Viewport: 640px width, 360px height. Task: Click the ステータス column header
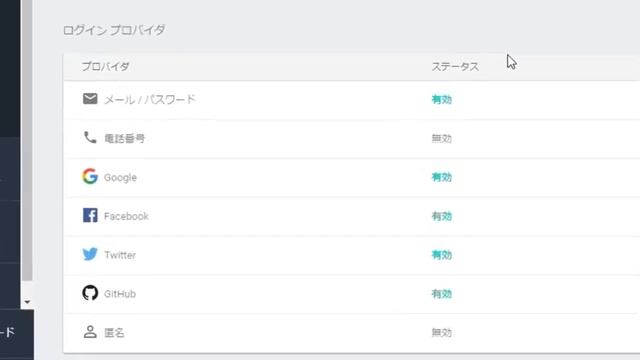455,67
